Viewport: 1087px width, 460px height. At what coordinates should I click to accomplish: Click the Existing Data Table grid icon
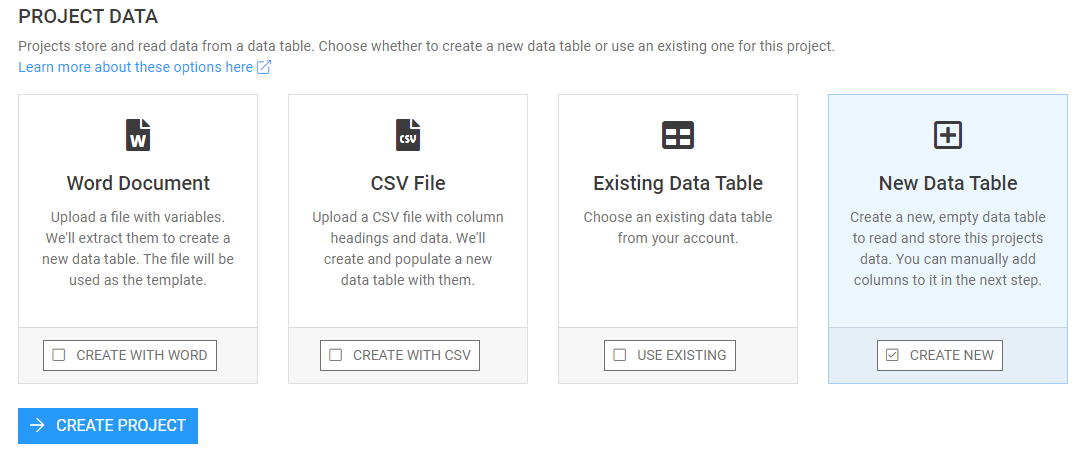678,135
